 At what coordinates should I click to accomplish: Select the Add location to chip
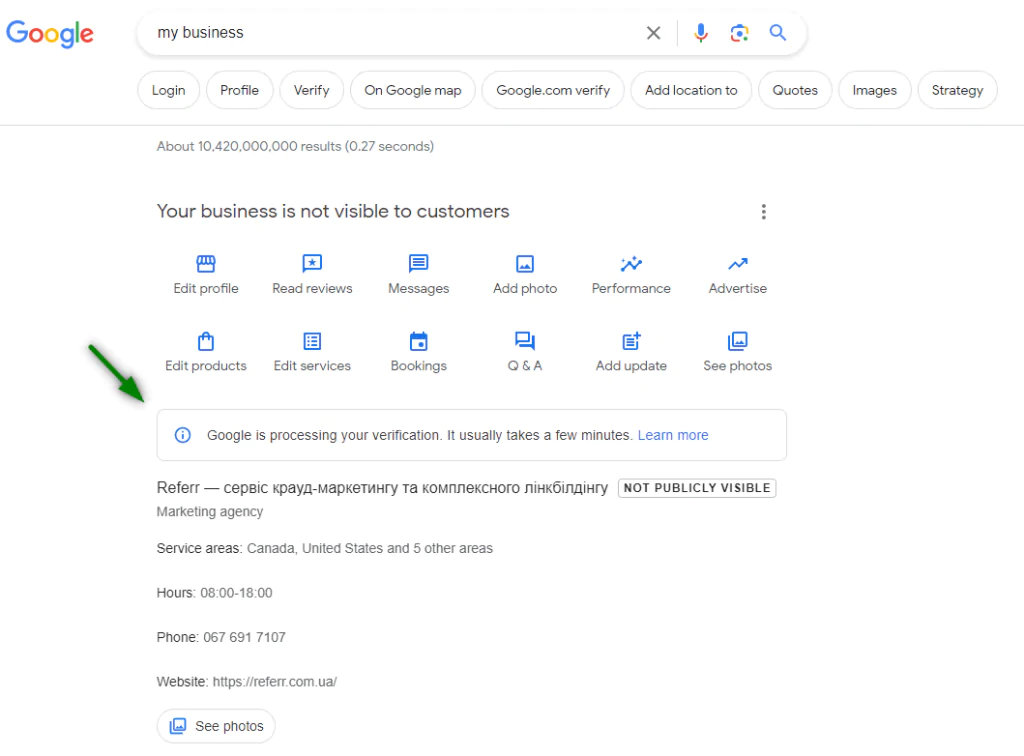point(691,90)
